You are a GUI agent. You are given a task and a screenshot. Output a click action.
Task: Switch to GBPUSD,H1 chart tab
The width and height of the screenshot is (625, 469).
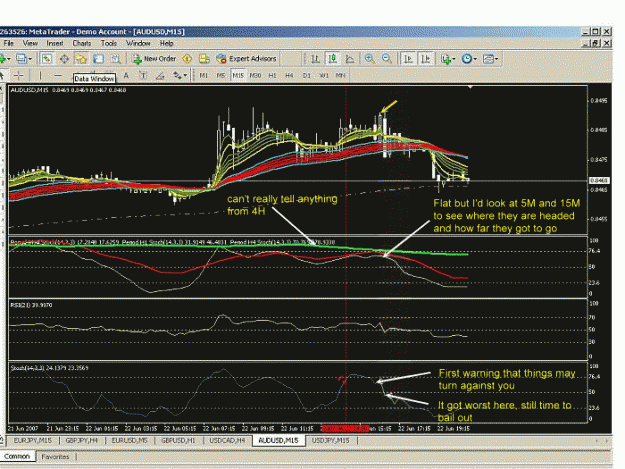point(178,440)
